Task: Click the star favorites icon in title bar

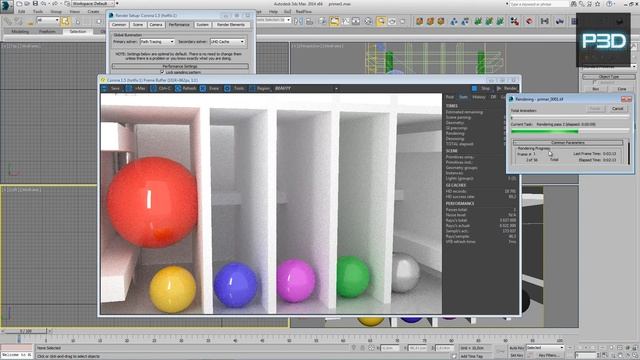Action: [x=598, y=4]
